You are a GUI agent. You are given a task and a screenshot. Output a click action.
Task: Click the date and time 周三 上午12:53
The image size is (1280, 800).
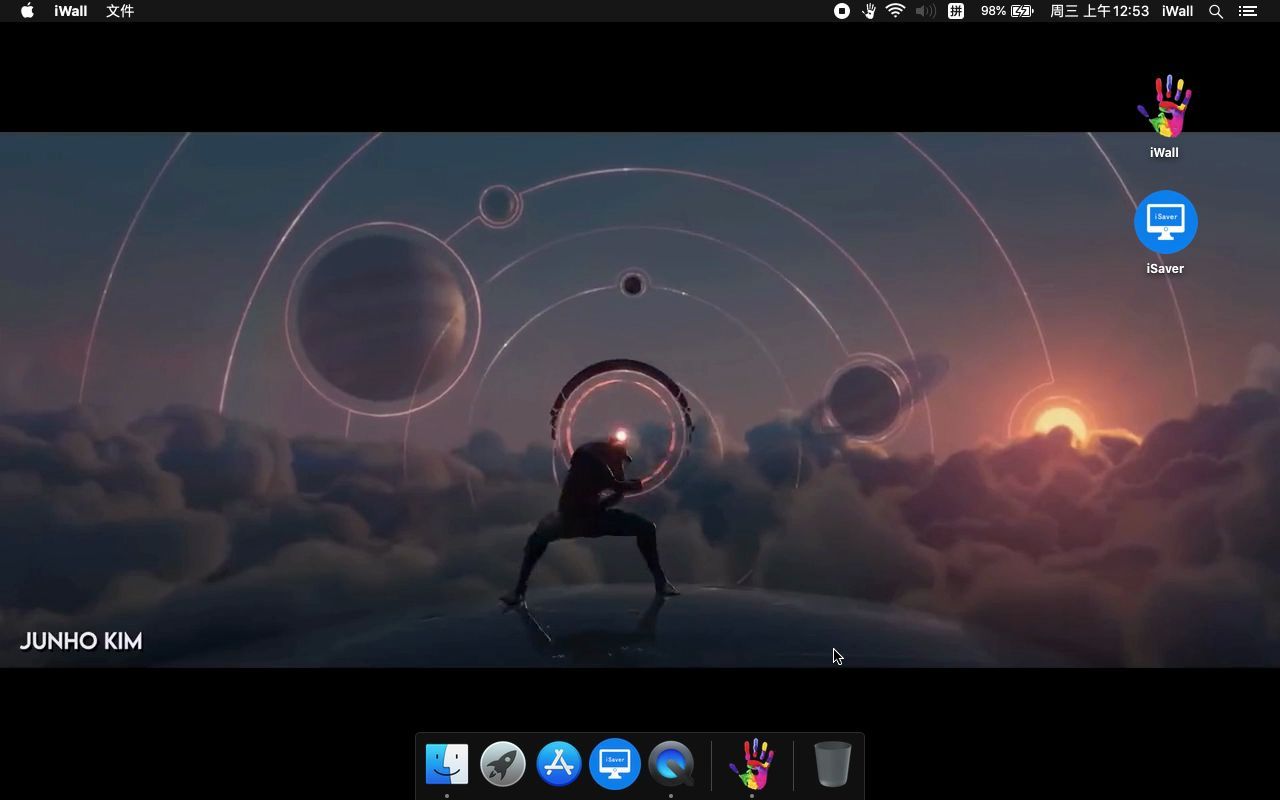(1099, 11)
